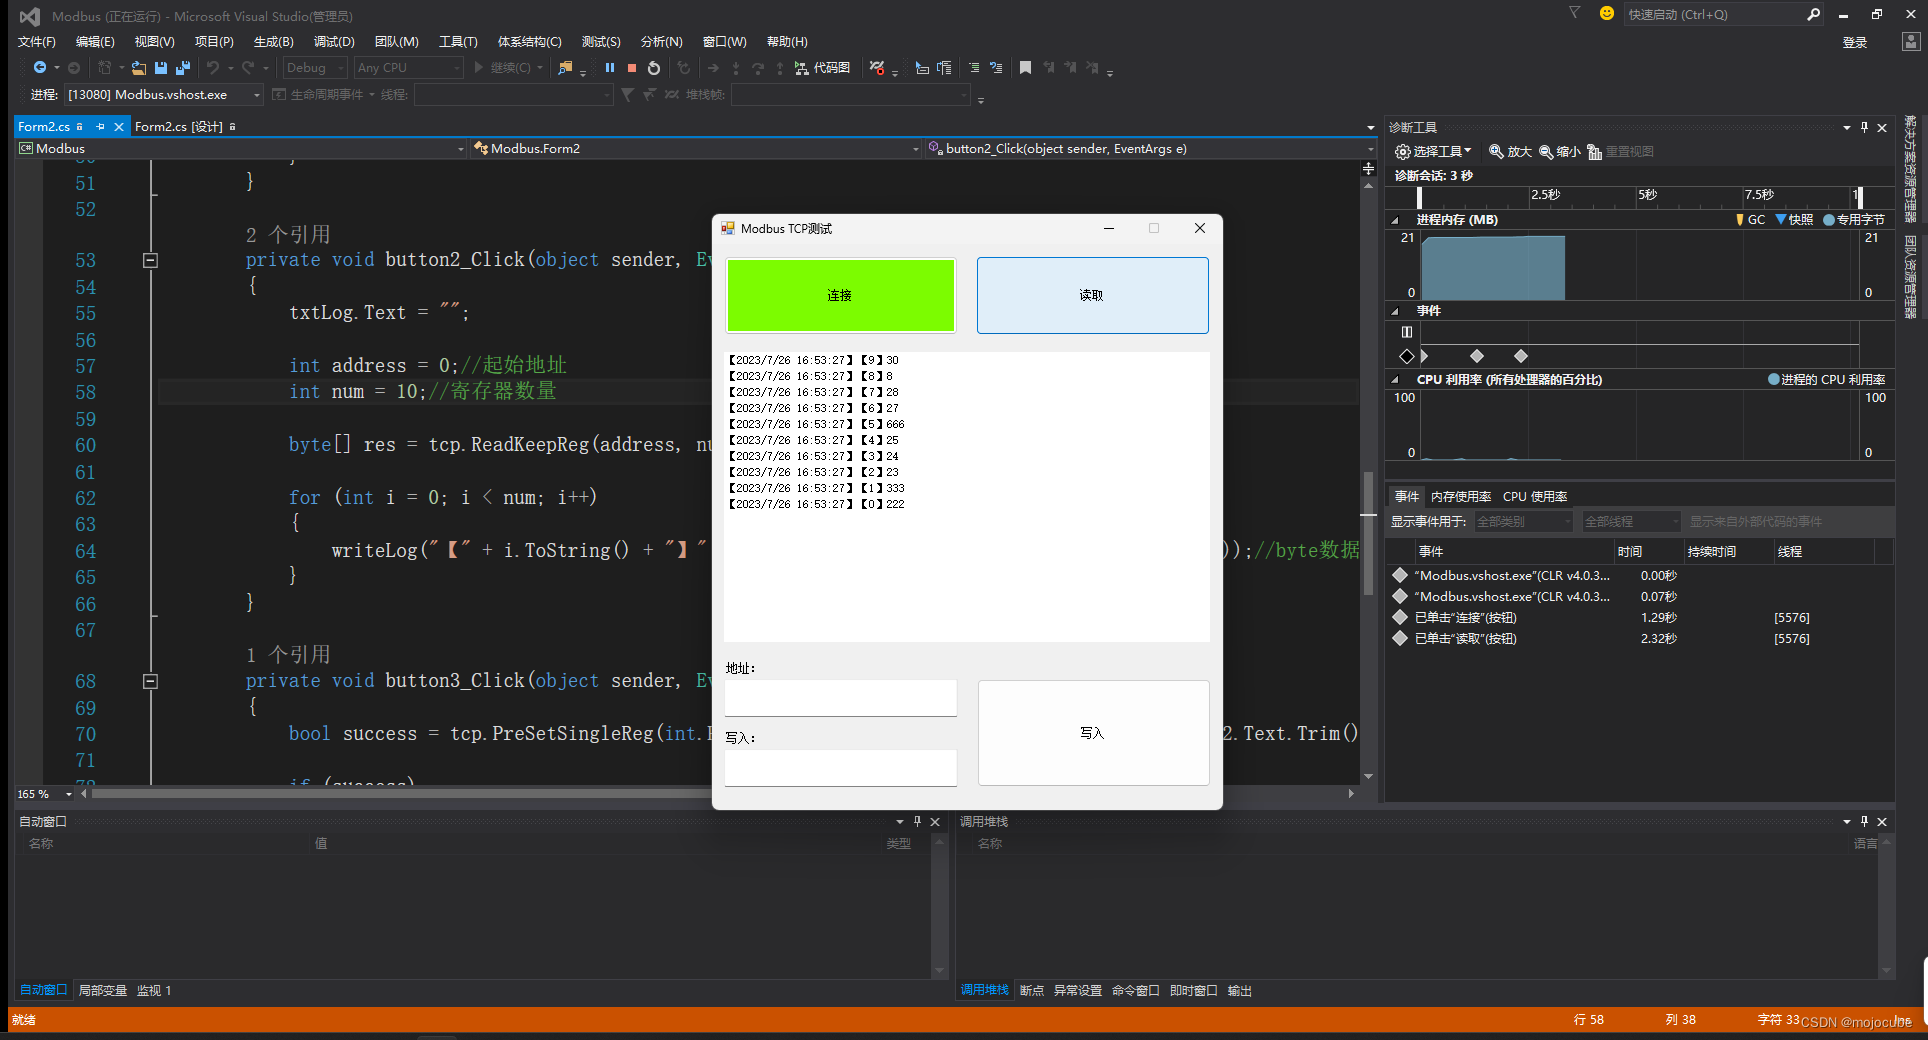Click the notifications filter funnel icon
The width and height of the screenshot is (1928, 1040).
pos(1575,13)
